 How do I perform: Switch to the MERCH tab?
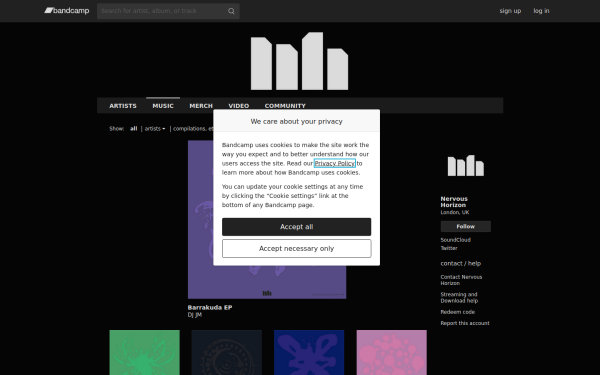pos(201,106)
